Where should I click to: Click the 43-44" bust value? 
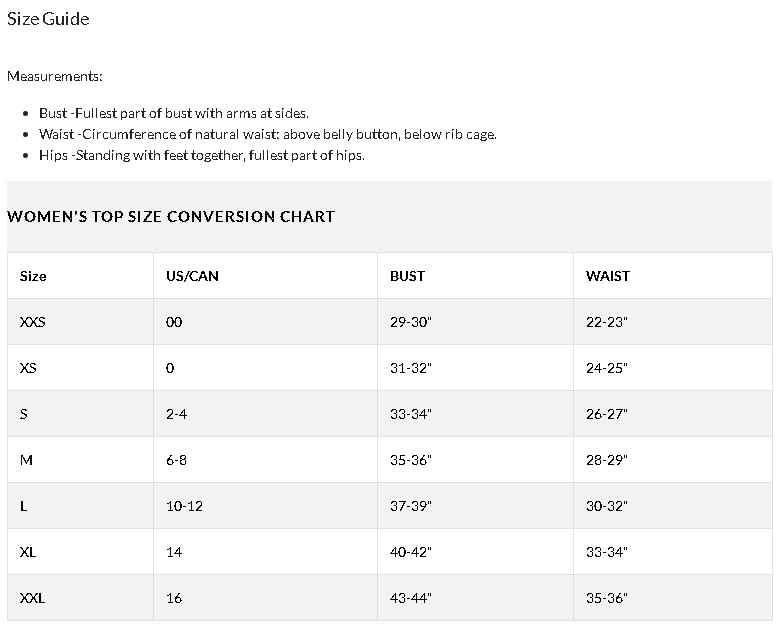(x=410, y=598)
